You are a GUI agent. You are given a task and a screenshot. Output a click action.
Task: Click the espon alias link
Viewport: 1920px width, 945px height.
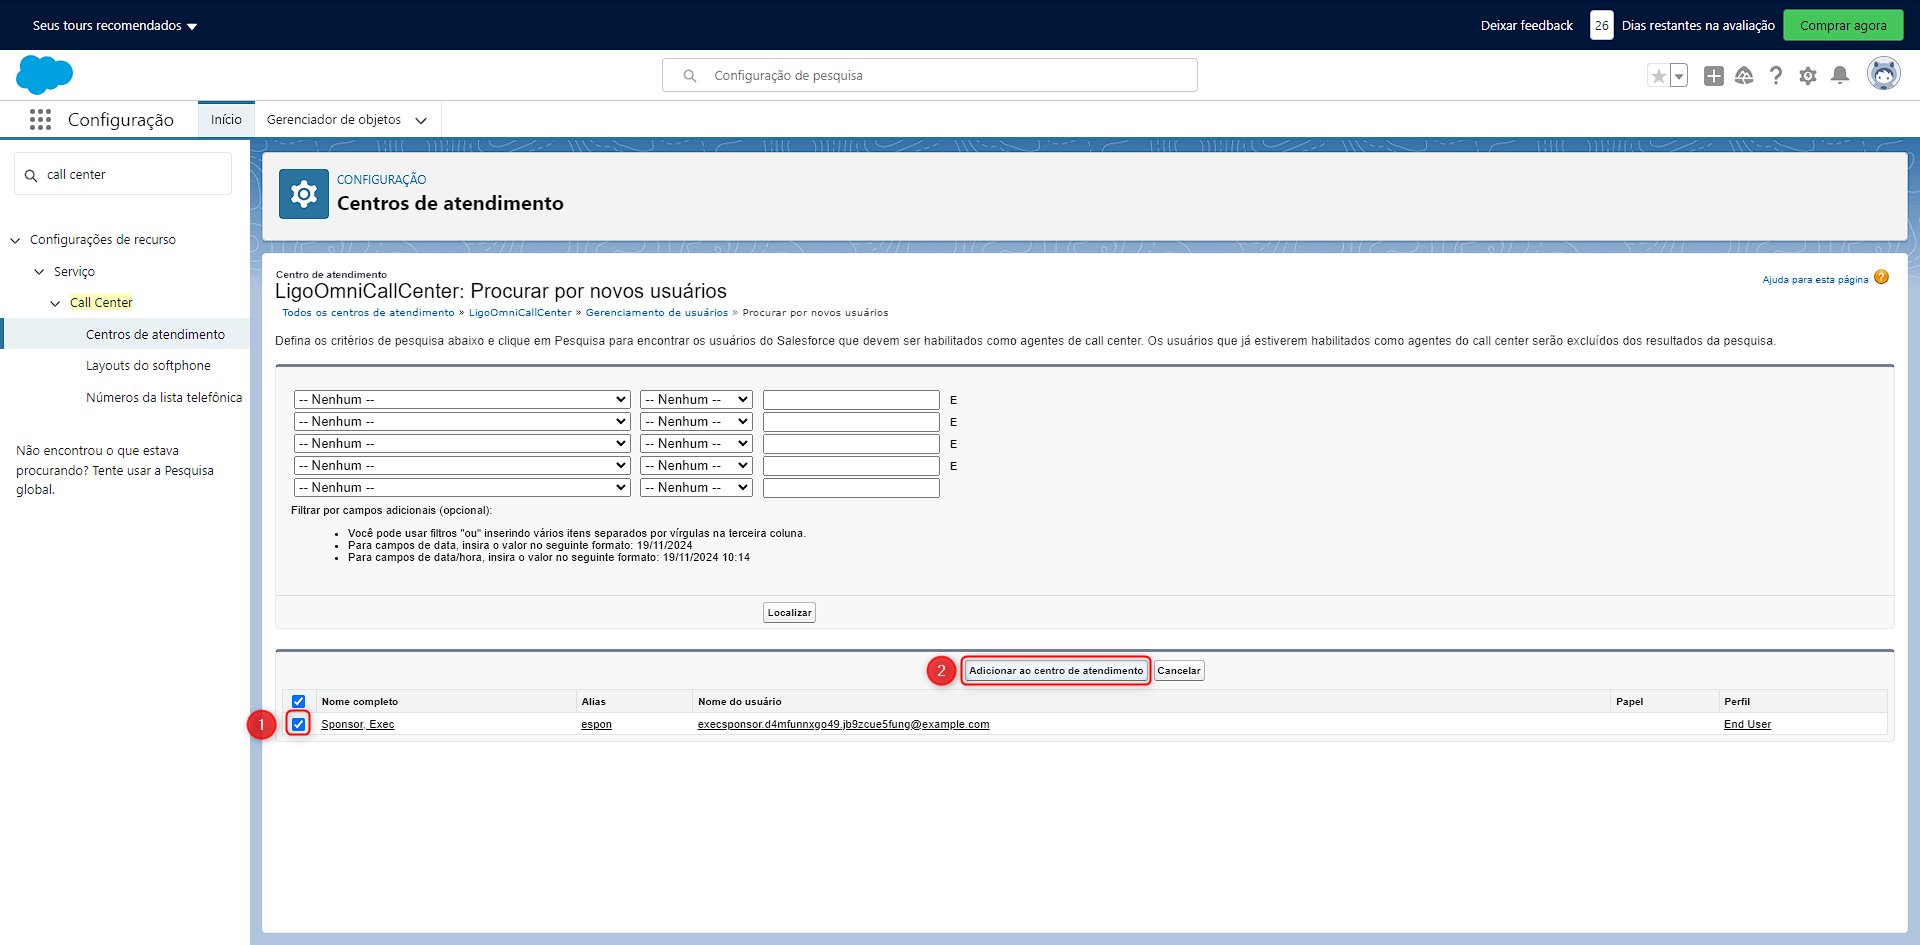tap(596, 725)
